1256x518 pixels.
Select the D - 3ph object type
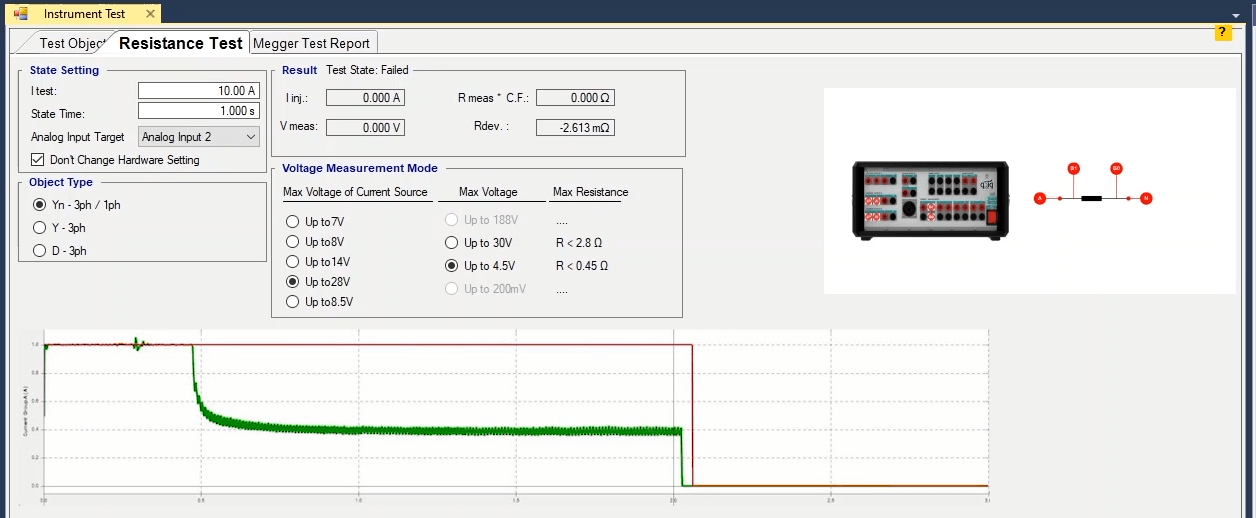point(40,251)
